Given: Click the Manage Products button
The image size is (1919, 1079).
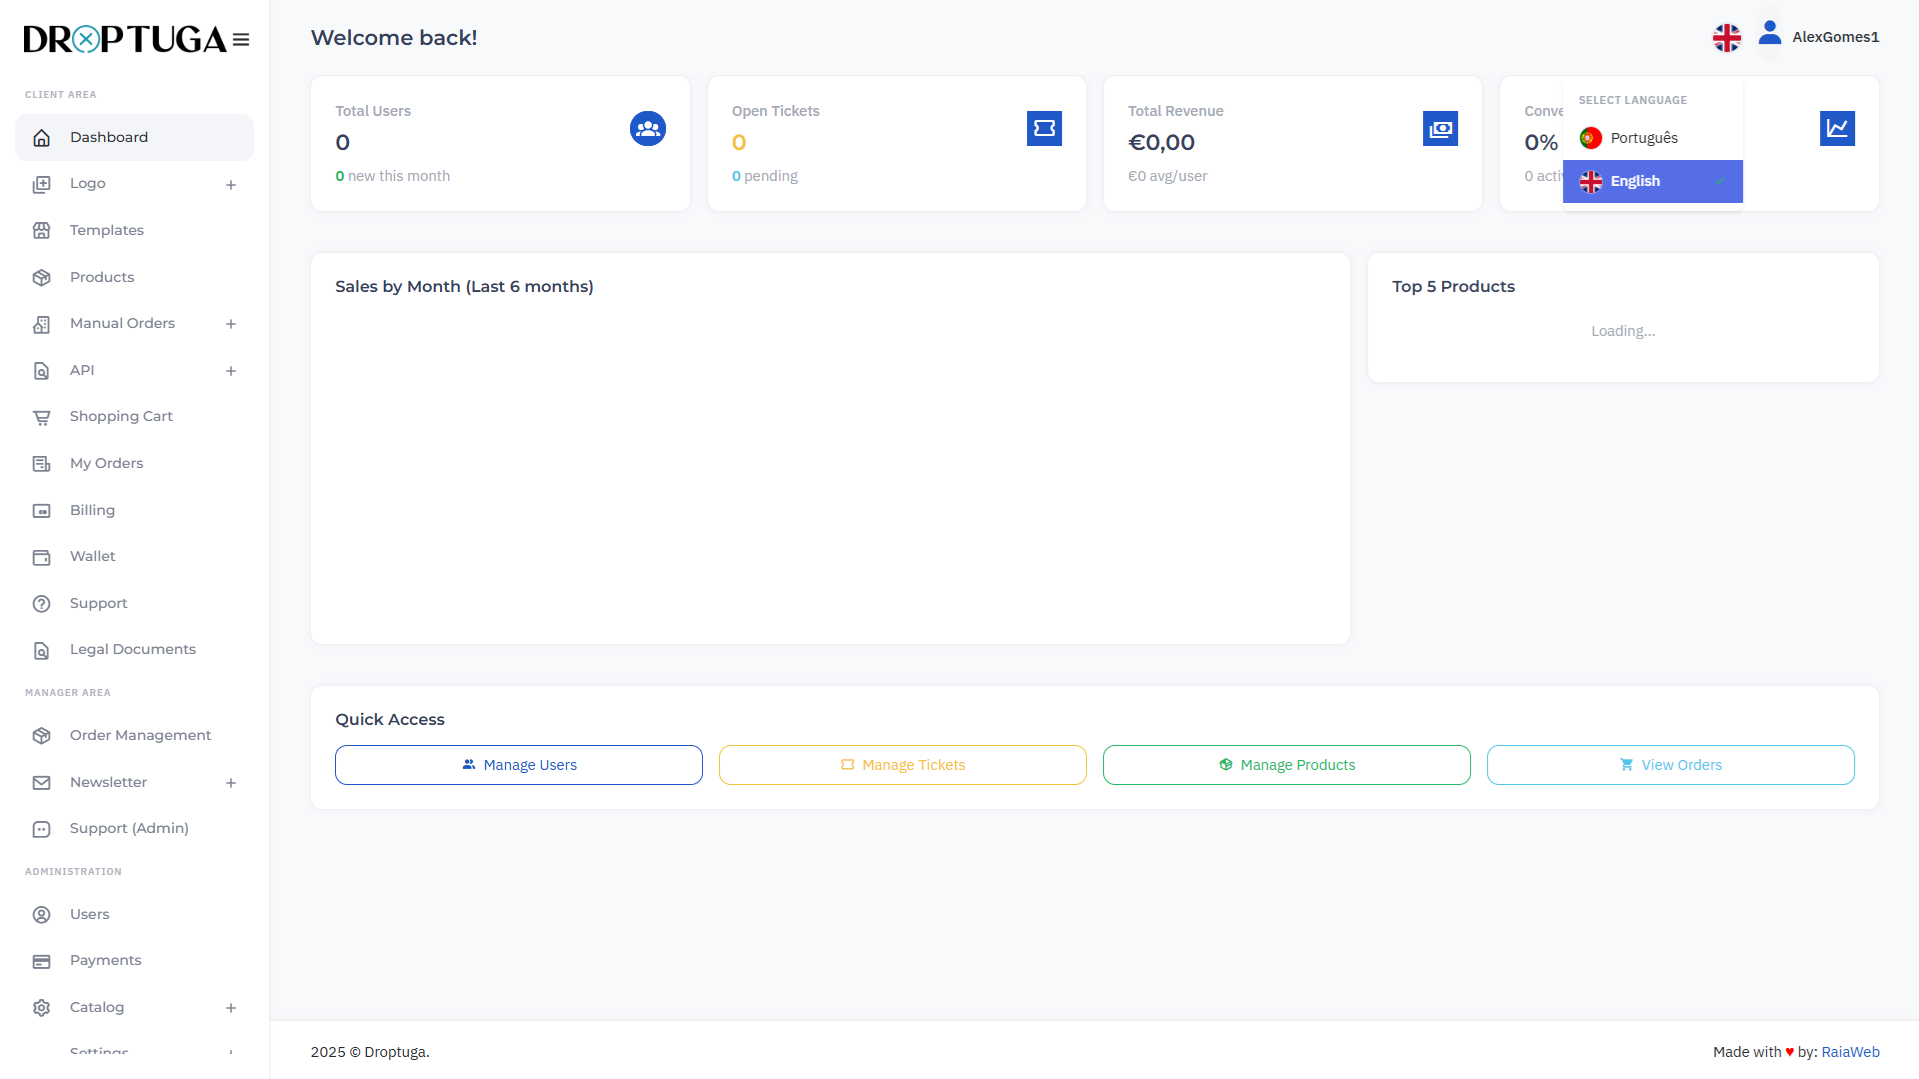Looking at the screenshot, I should 1287,765.
